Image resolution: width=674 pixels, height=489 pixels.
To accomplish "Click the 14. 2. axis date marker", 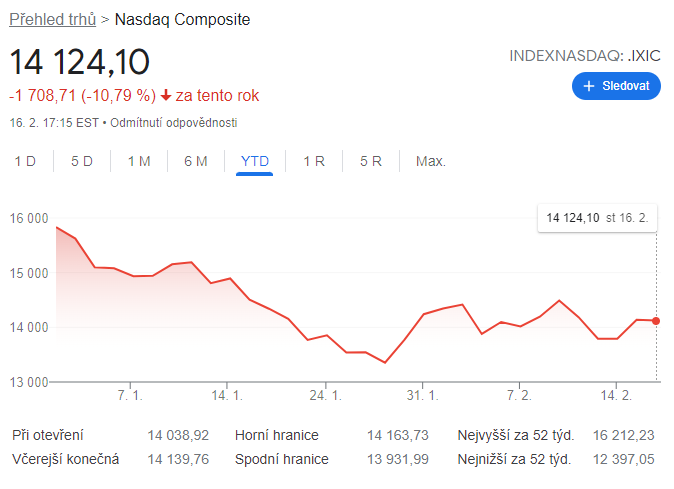I will pos(616,395).
